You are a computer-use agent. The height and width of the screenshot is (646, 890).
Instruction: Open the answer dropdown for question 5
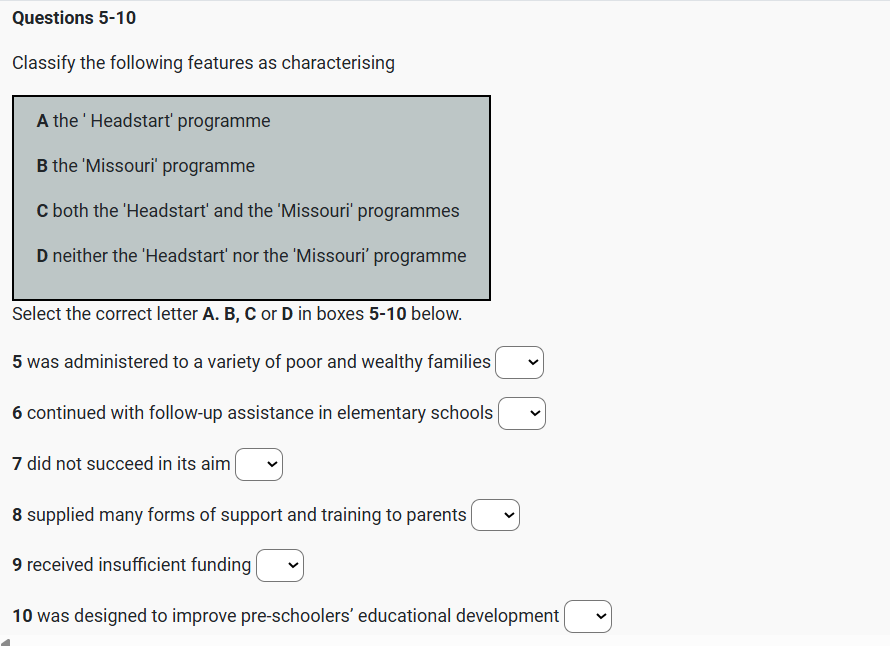pyautogui.click(x=520, y=363)
